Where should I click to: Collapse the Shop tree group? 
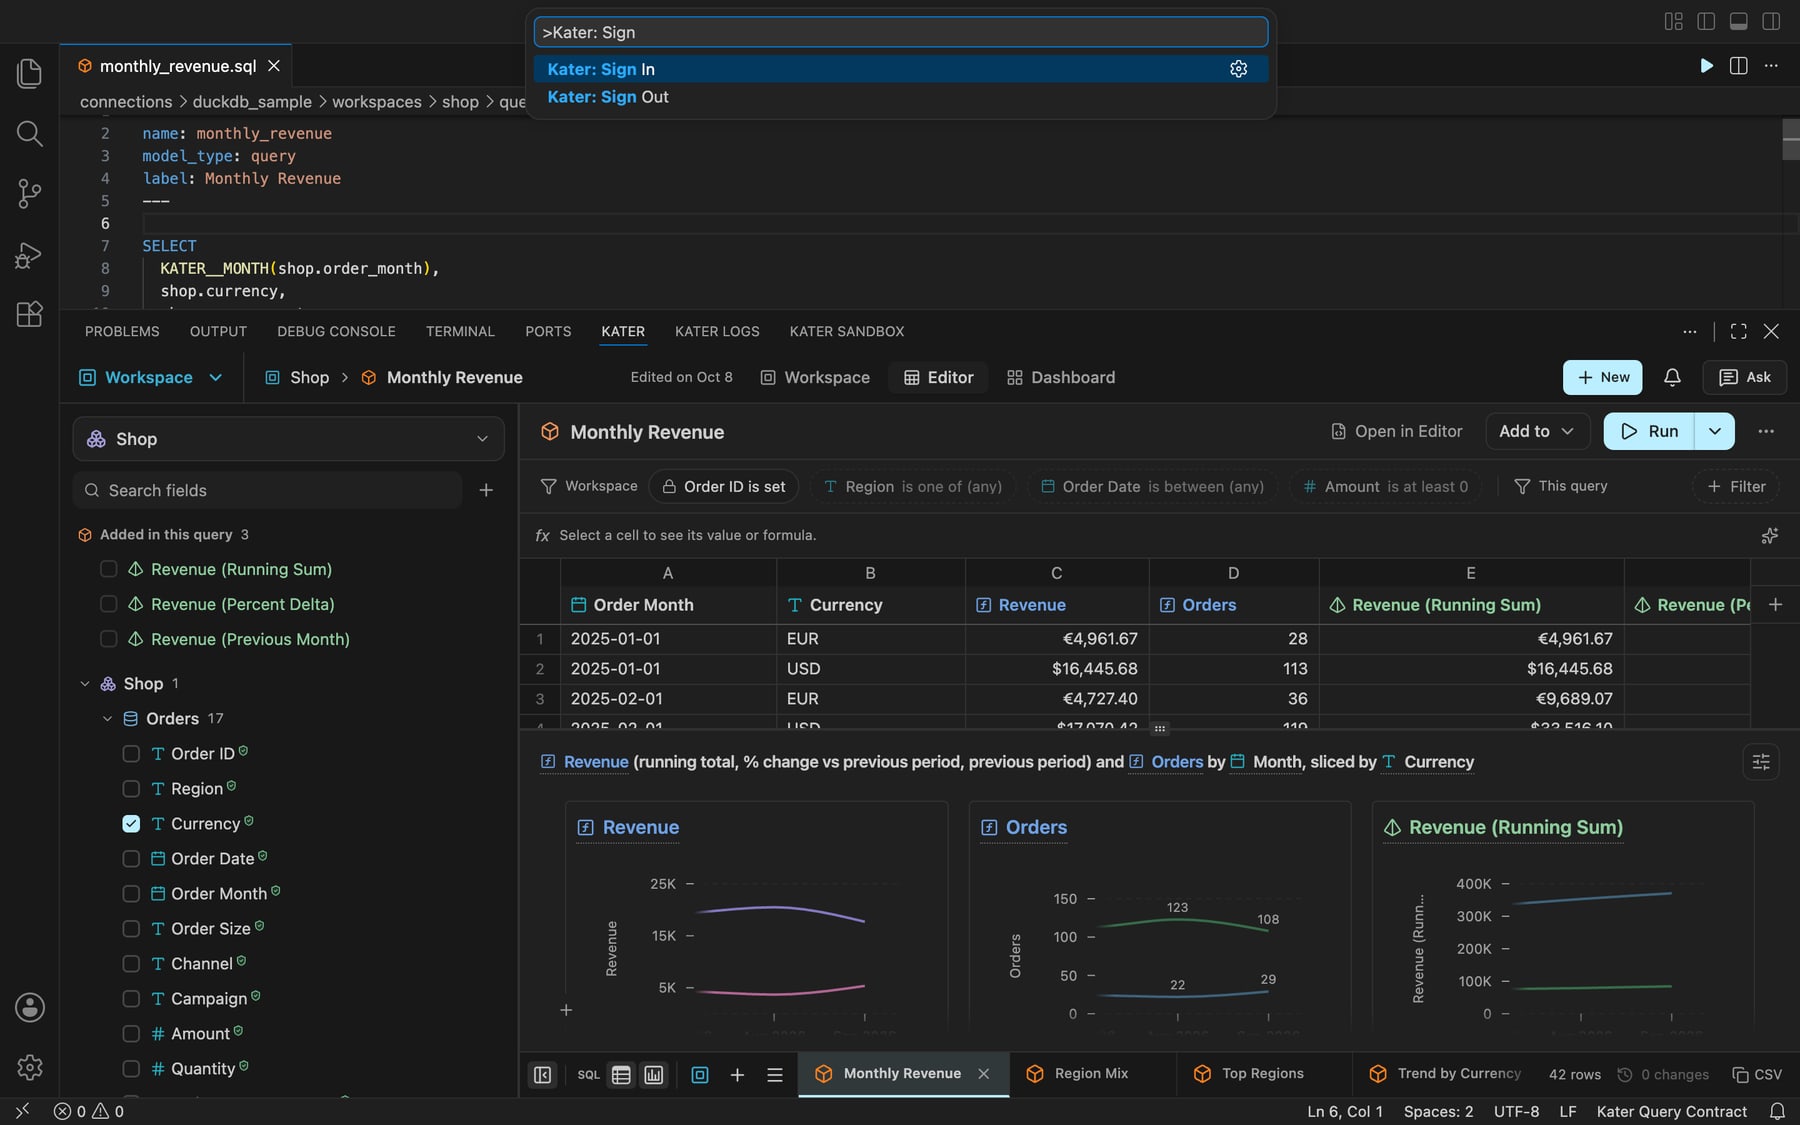[85, 684]
